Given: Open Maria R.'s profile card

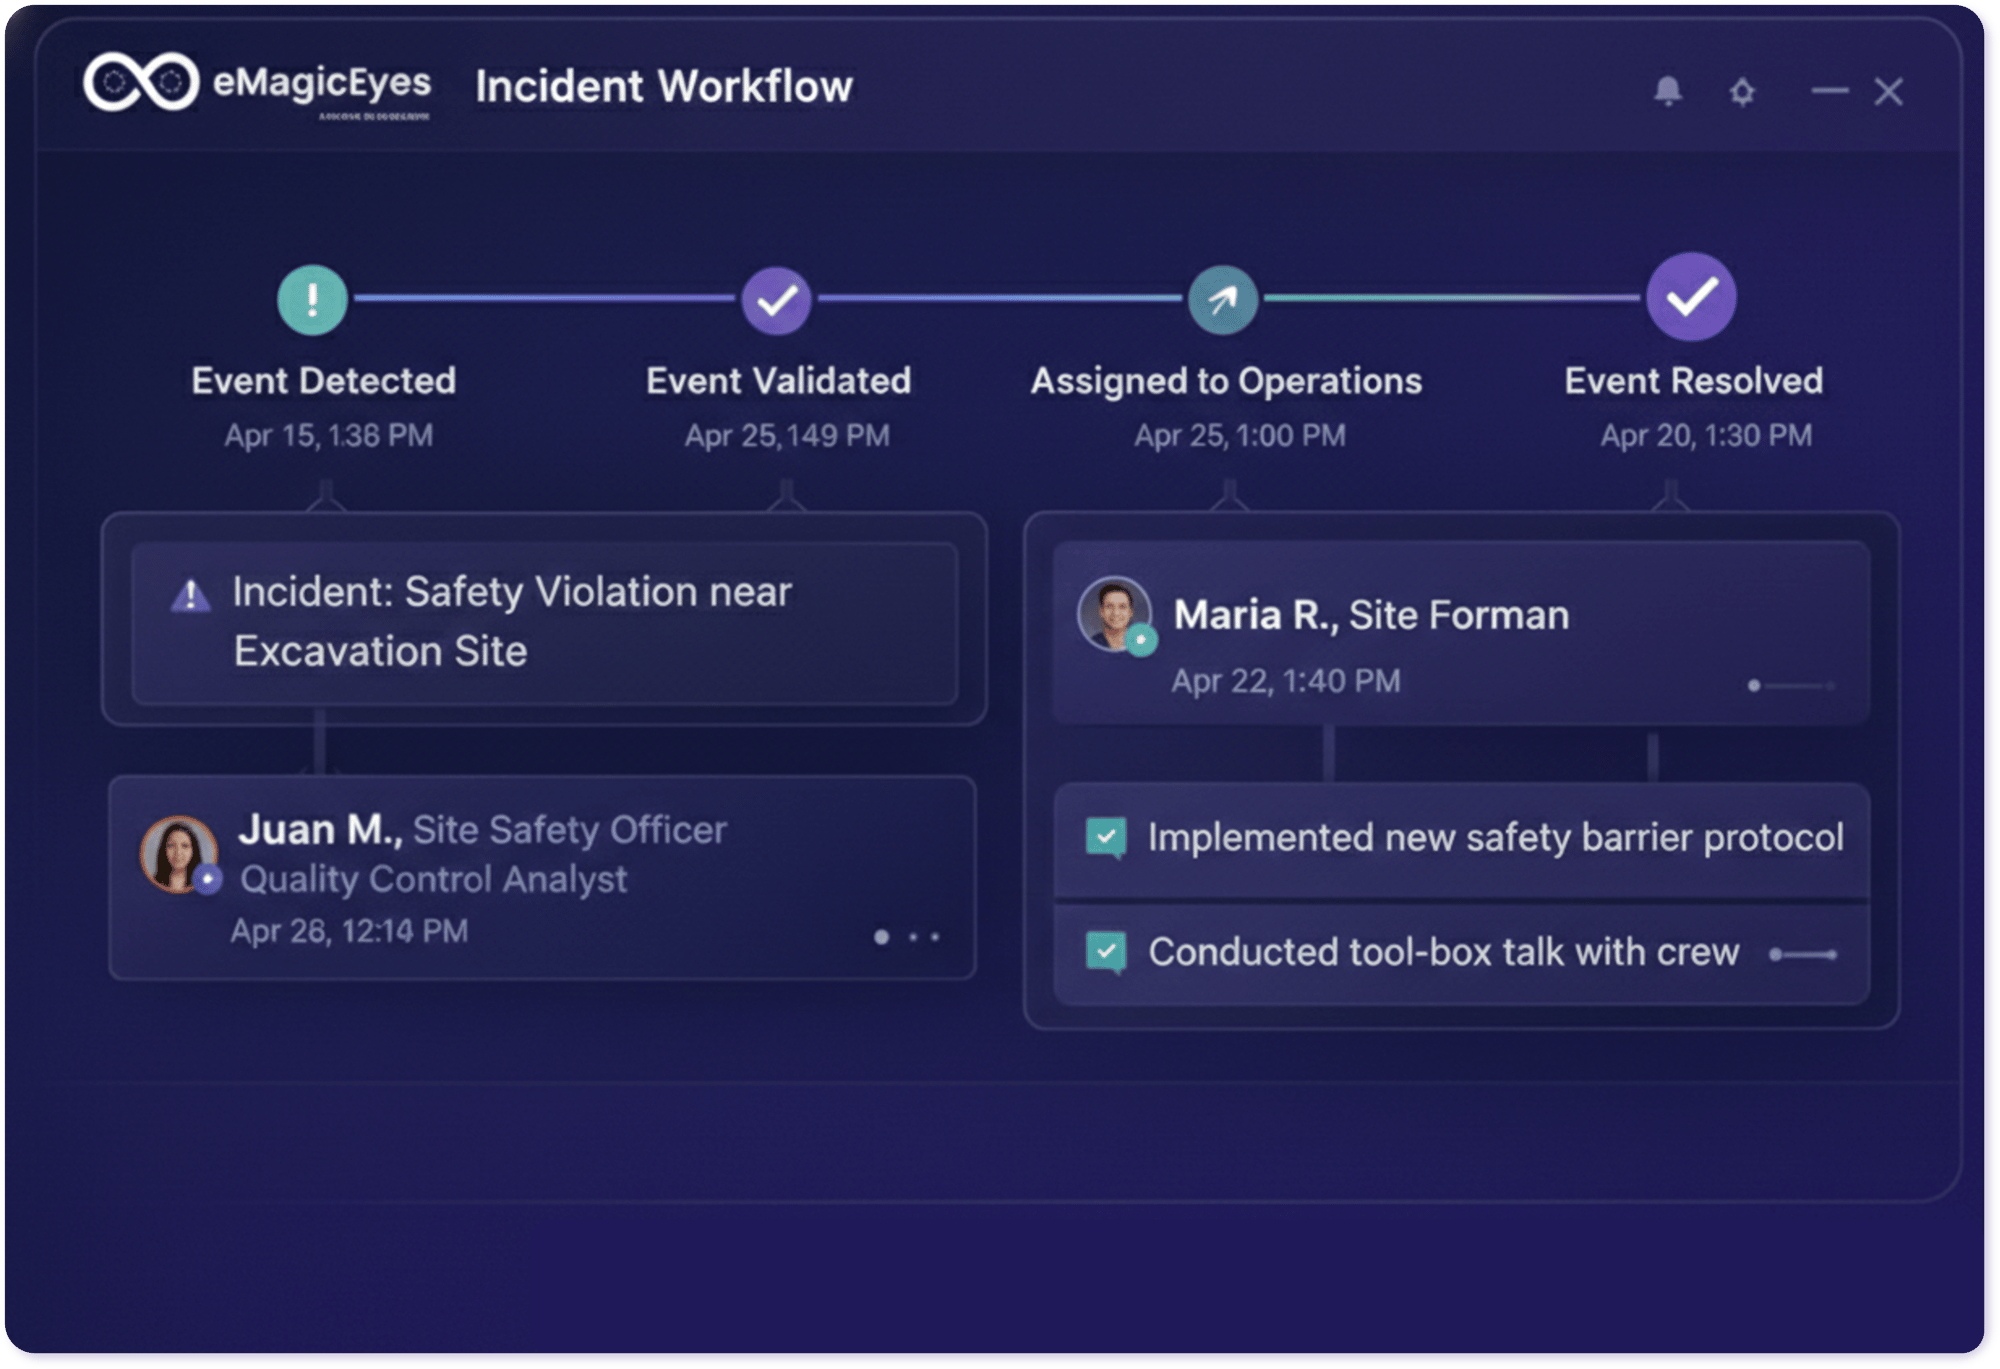Looking at the screenshot, I should click(x=1370, y=615).
